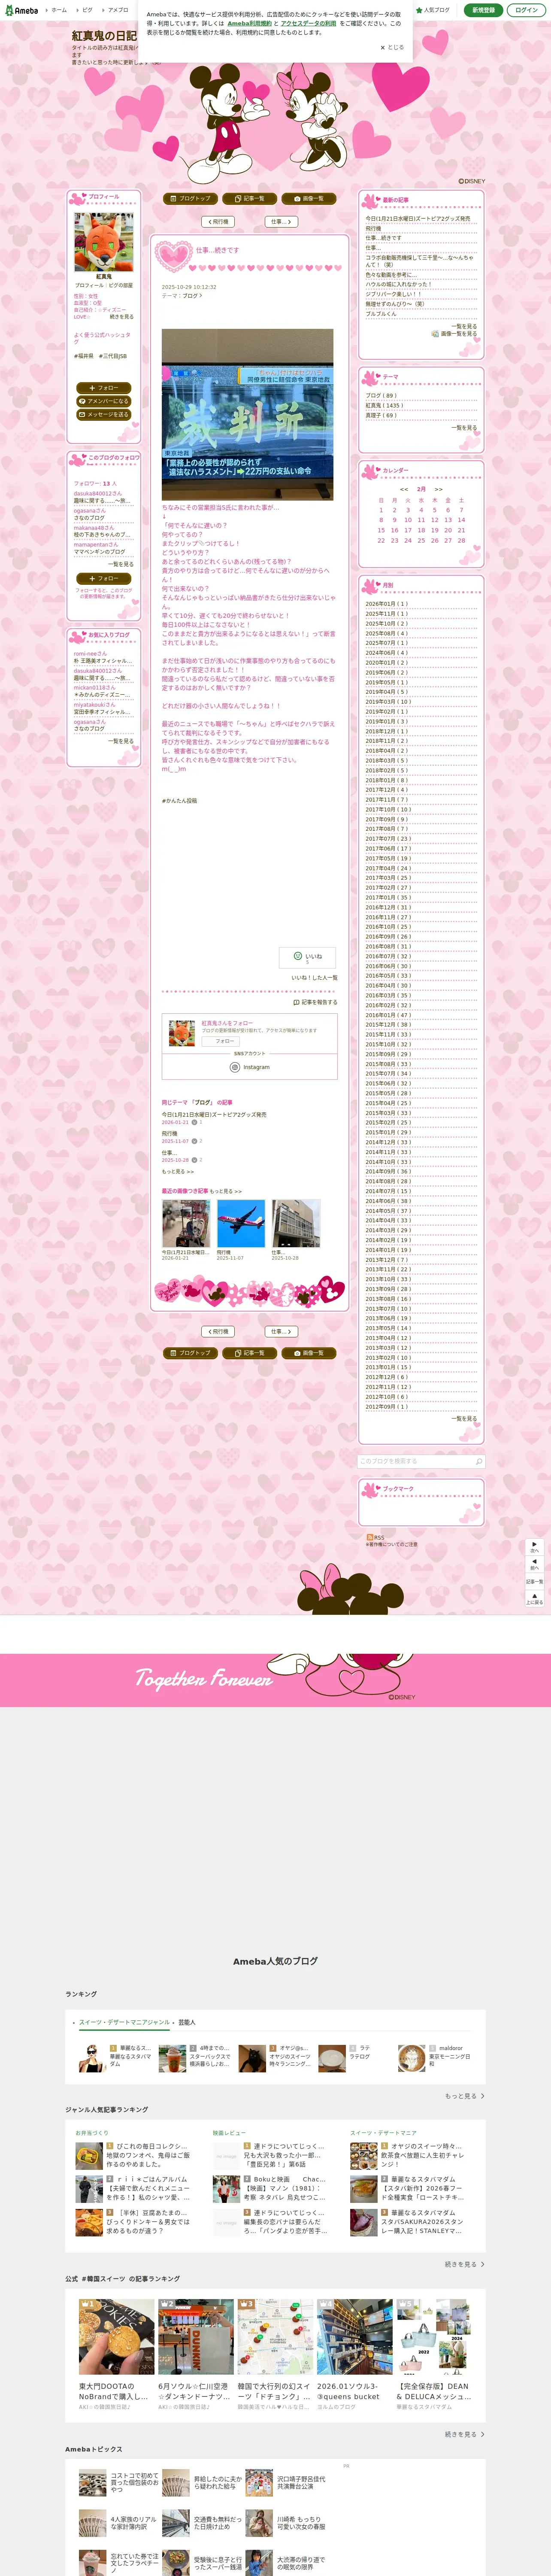551x2576 pixels.
Task: Close the cookie notice with × とじる
Action: click(392, 47)
